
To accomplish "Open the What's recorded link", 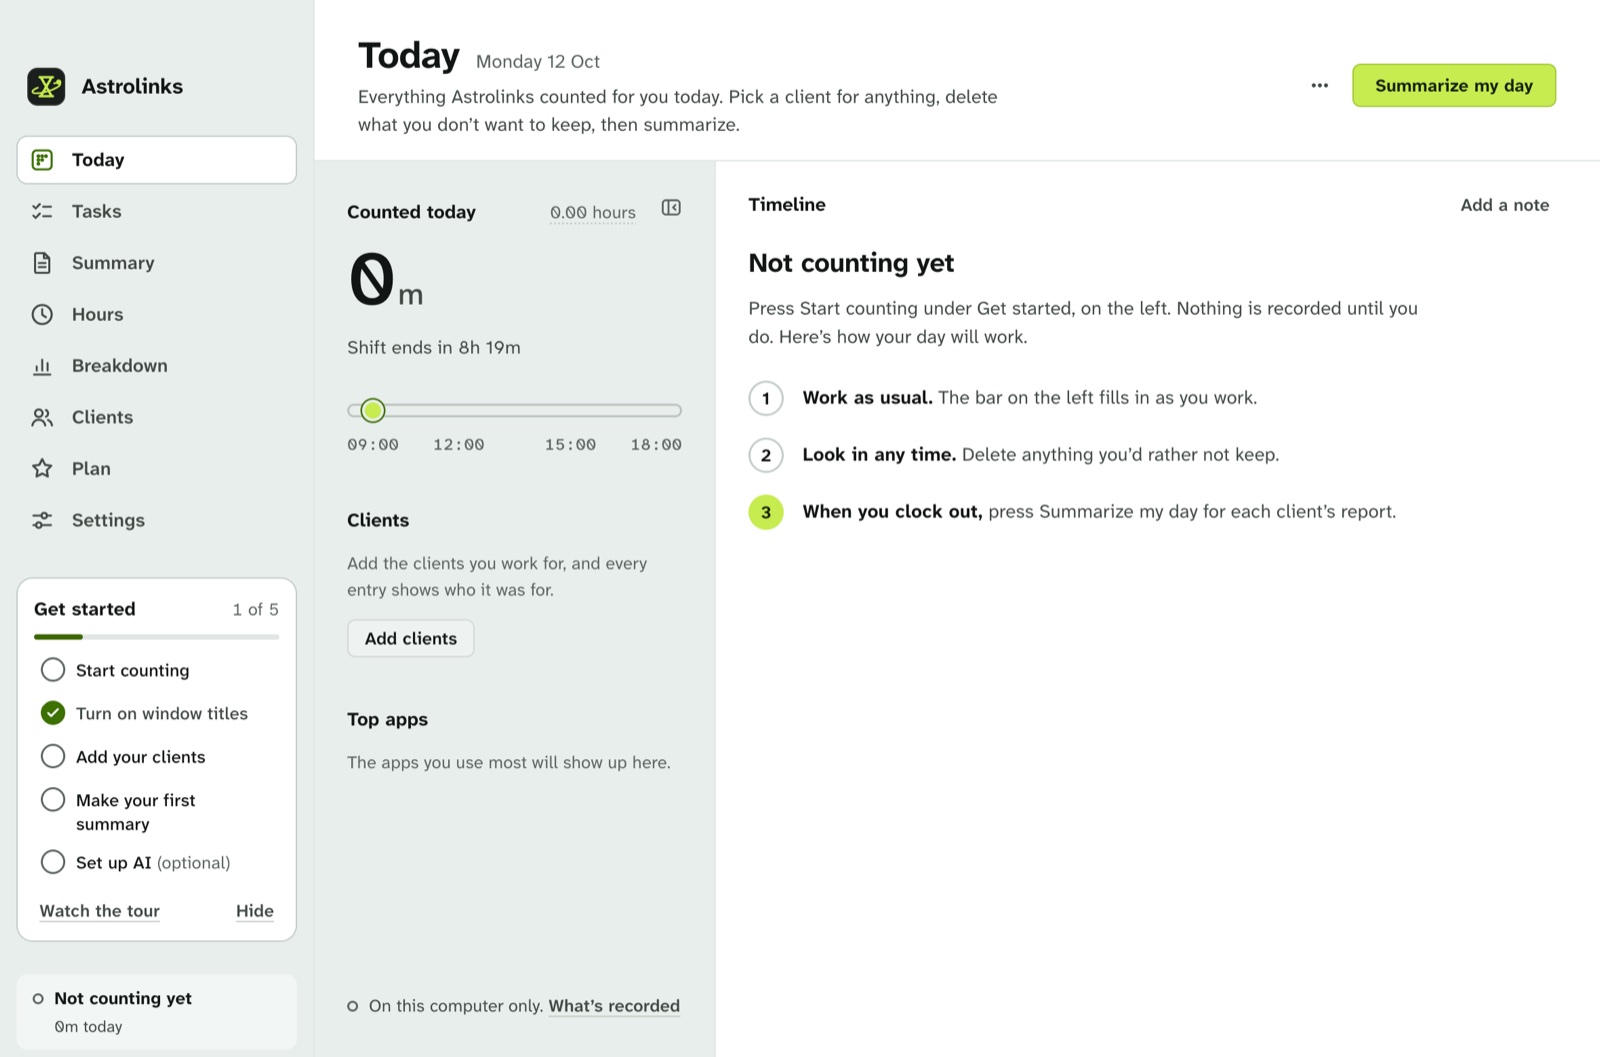I will [614, 1006].
